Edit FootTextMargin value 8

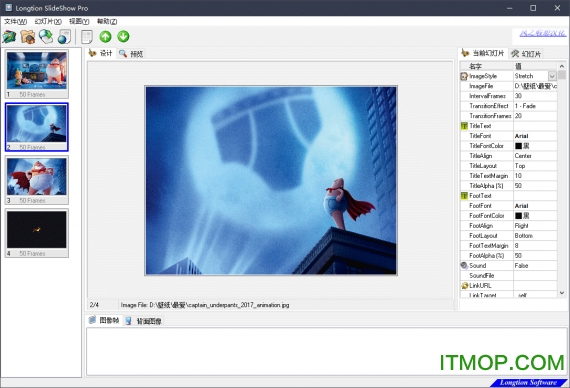pyautogui.click(x=535, y=245)
